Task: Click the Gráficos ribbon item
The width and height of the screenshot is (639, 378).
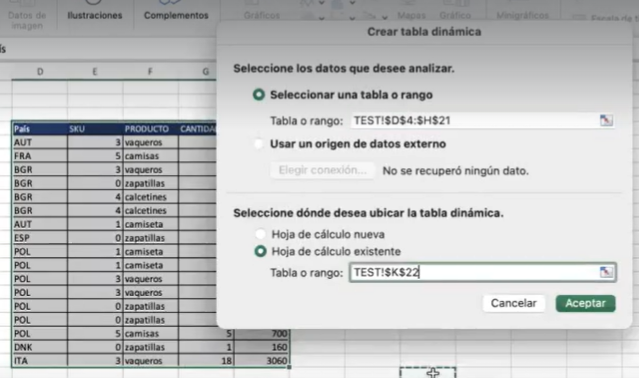Action: (262, 15)
